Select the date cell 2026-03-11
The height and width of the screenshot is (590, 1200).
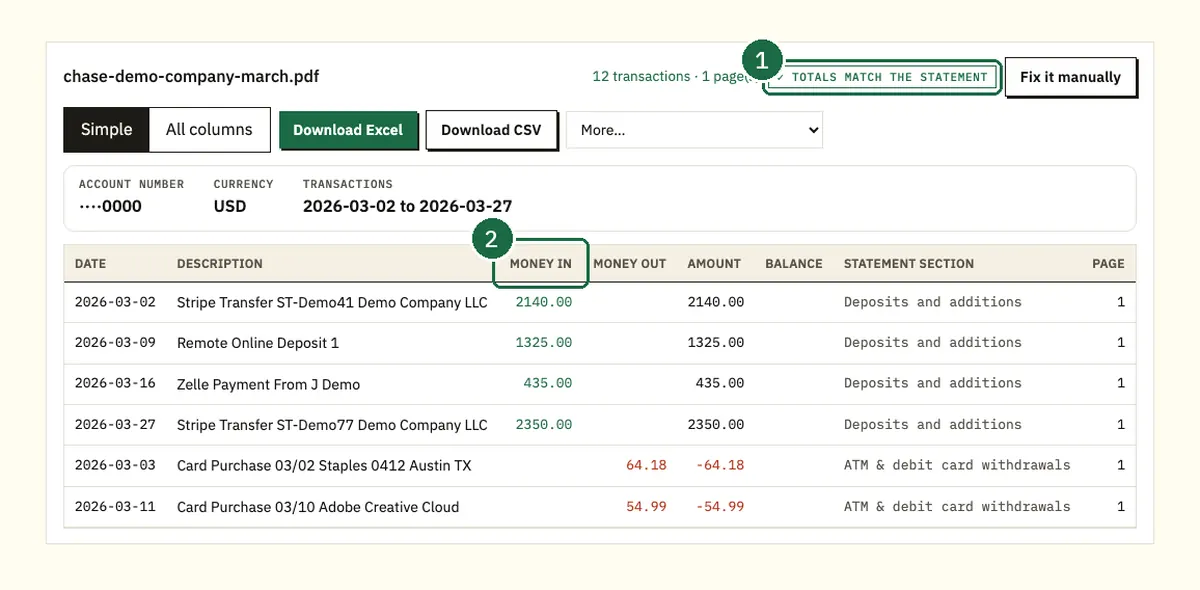click(115, 507)
